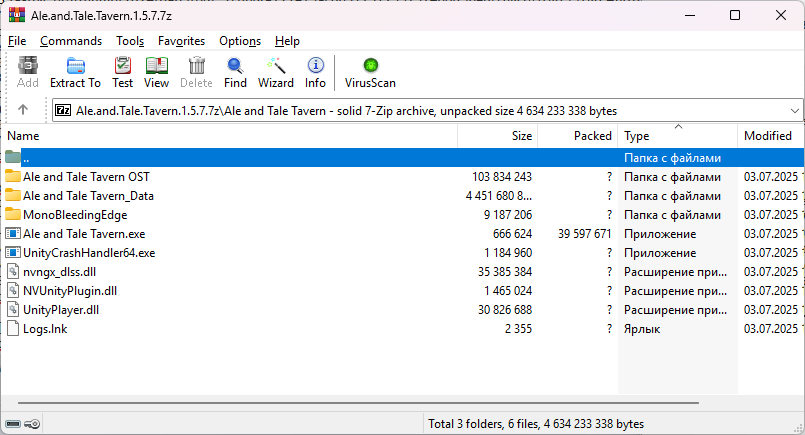This screenshot has width=805, height=435.
Task: Select file name 'Logs.lnk'
Action: [45, 329]
